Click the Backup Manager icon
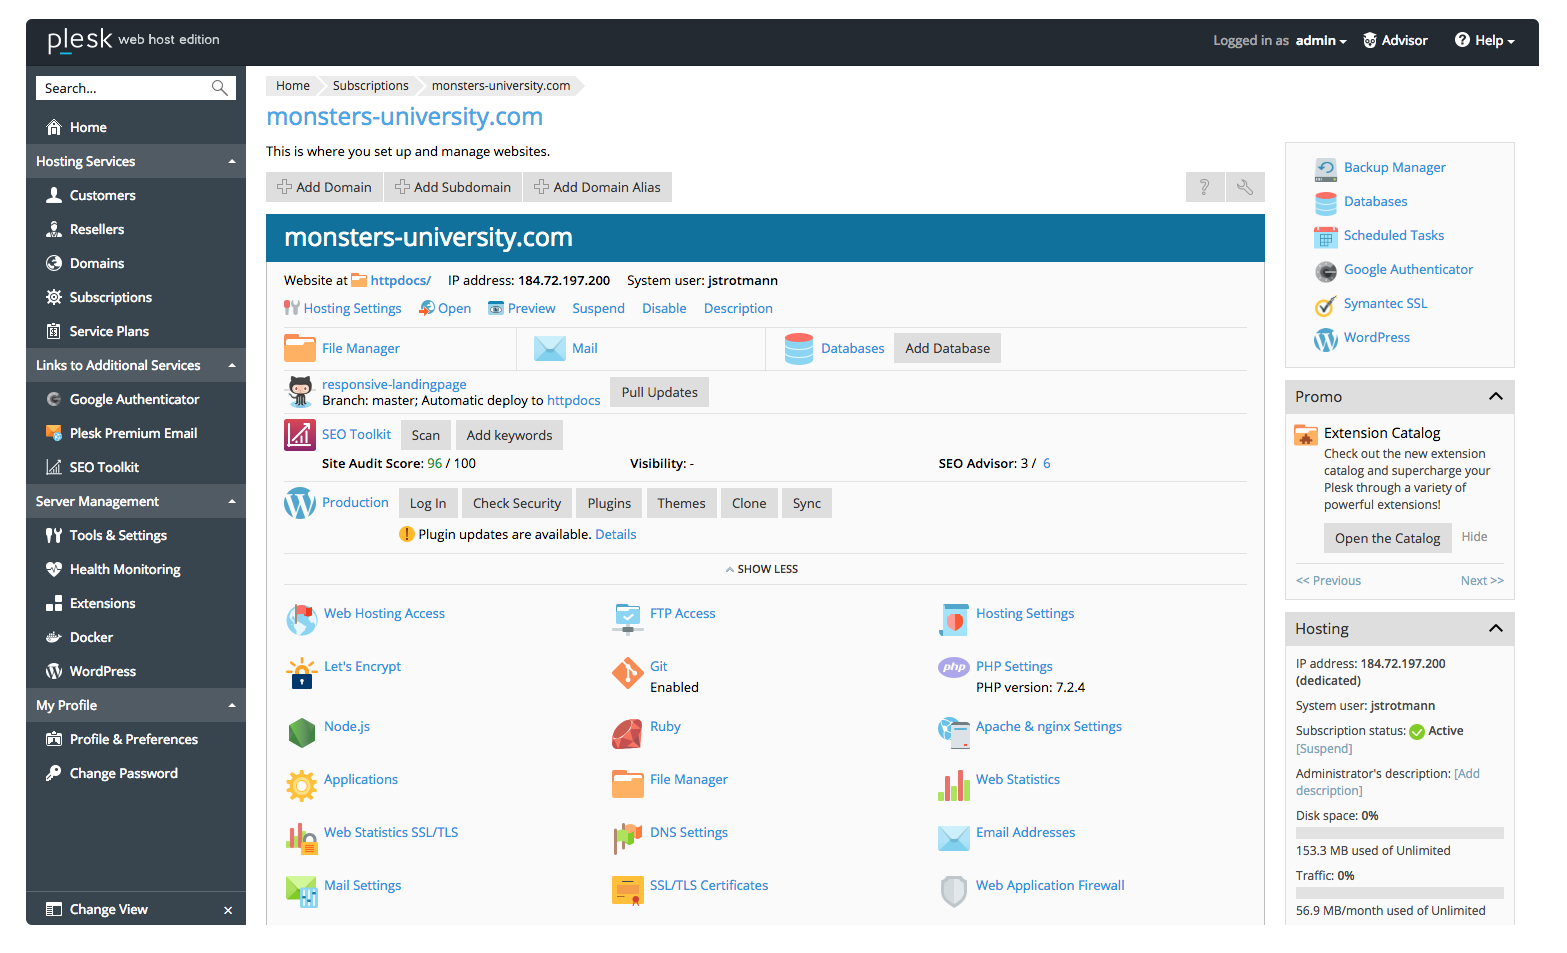The height and width of the screenshot is (953, 1567). click(x=1326, y=168)
